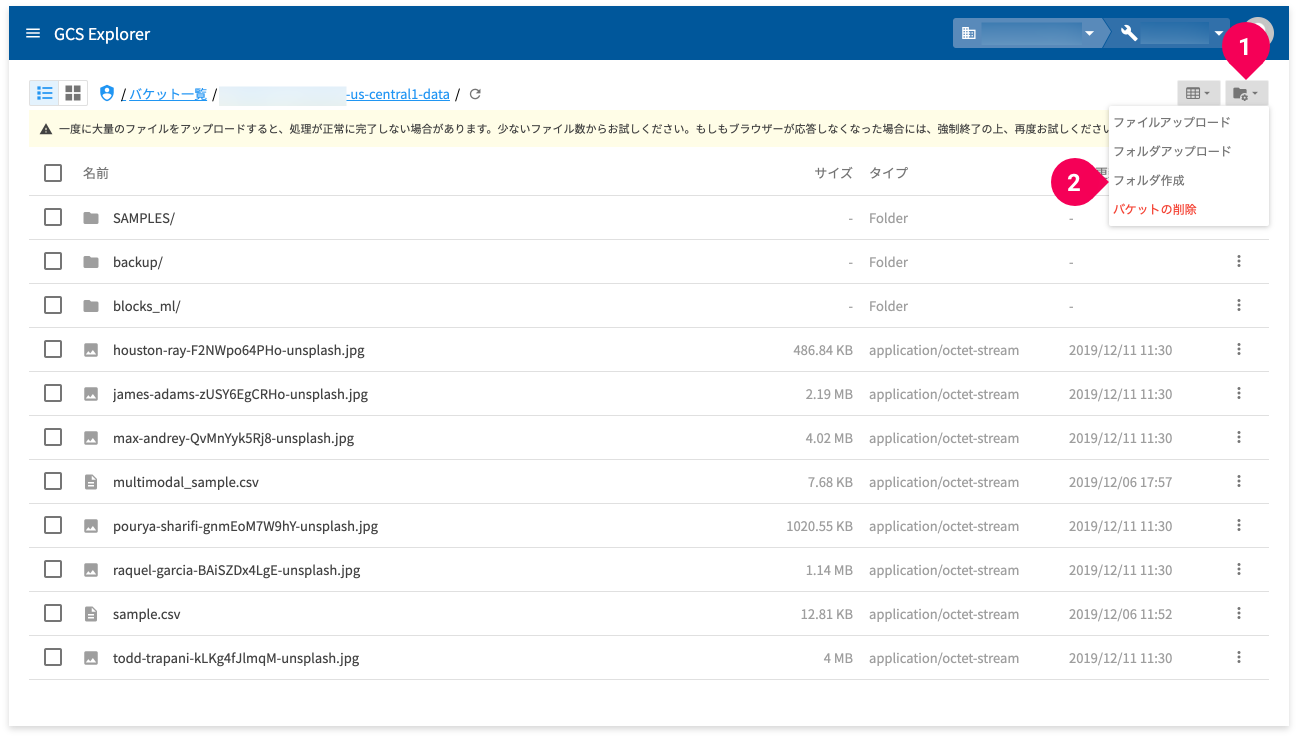
Task: Click image icon for pourya-sharifi file
Action: 91,526
